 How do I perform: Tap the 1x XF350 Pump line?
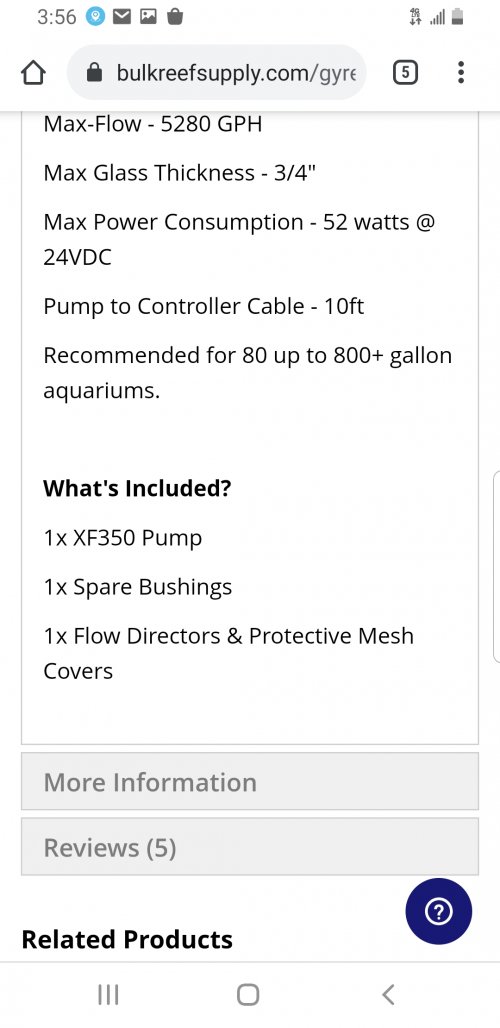click(x=123, y=538)
